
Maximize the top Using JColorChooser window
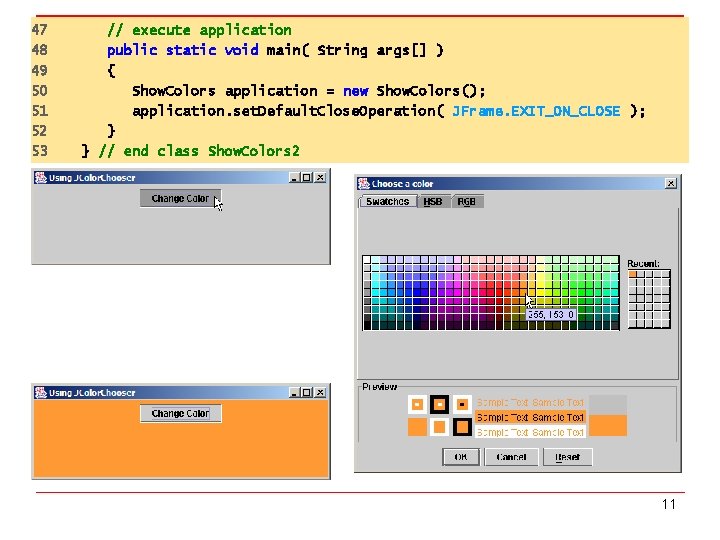(307, 177)
